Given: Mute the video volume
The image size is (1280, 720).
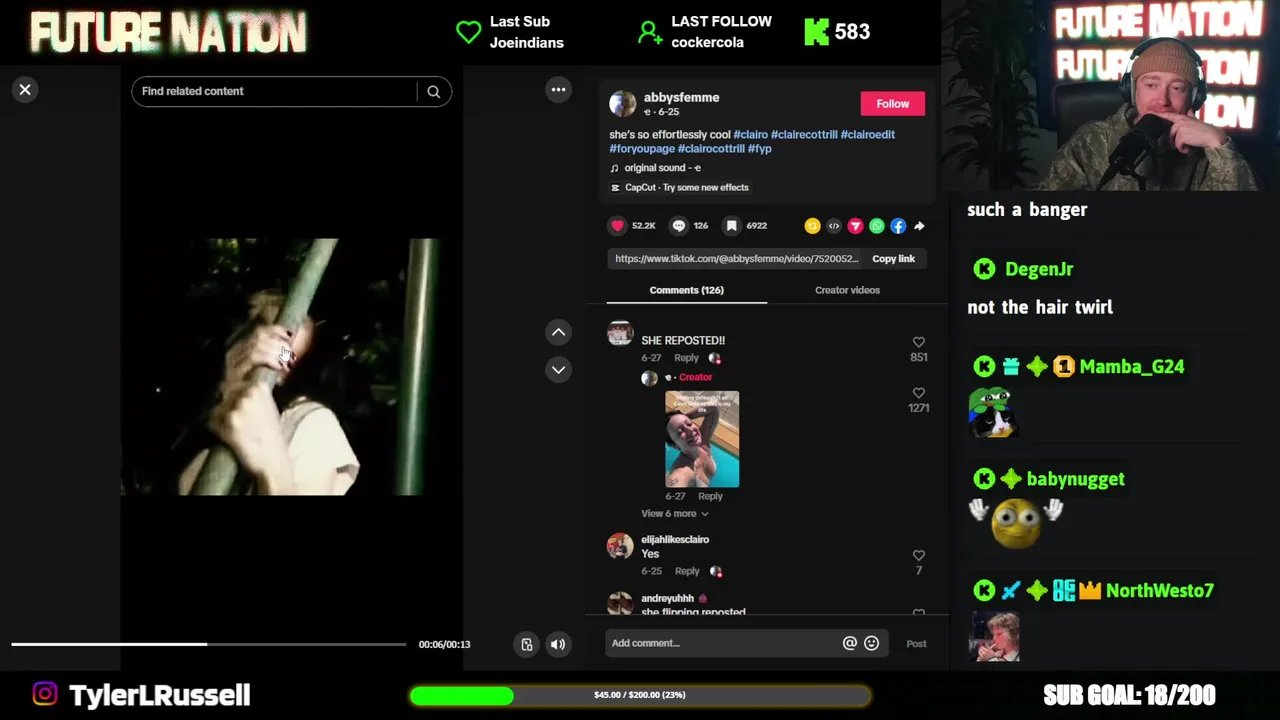Looking at the screenshot, I should [x=558, y=644].
